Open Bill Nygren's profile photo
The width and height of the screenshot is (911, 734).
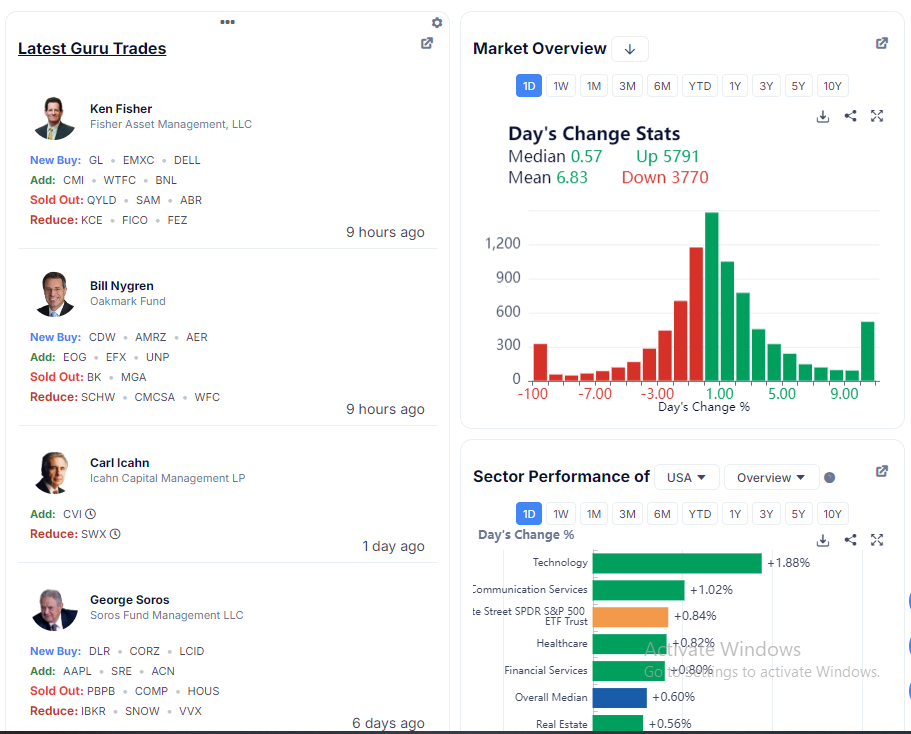(x=54, y=294)
